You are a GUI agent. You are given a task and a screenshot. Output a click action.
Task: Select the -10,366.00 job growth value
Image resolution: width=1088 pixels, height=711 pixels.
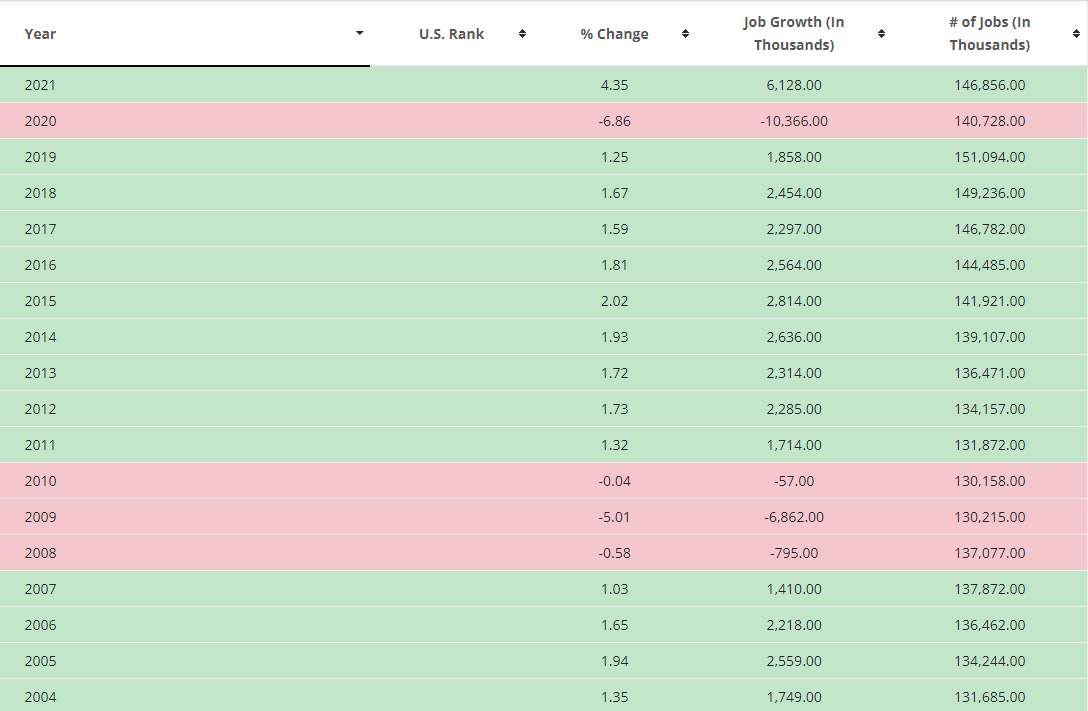[794, 121]
